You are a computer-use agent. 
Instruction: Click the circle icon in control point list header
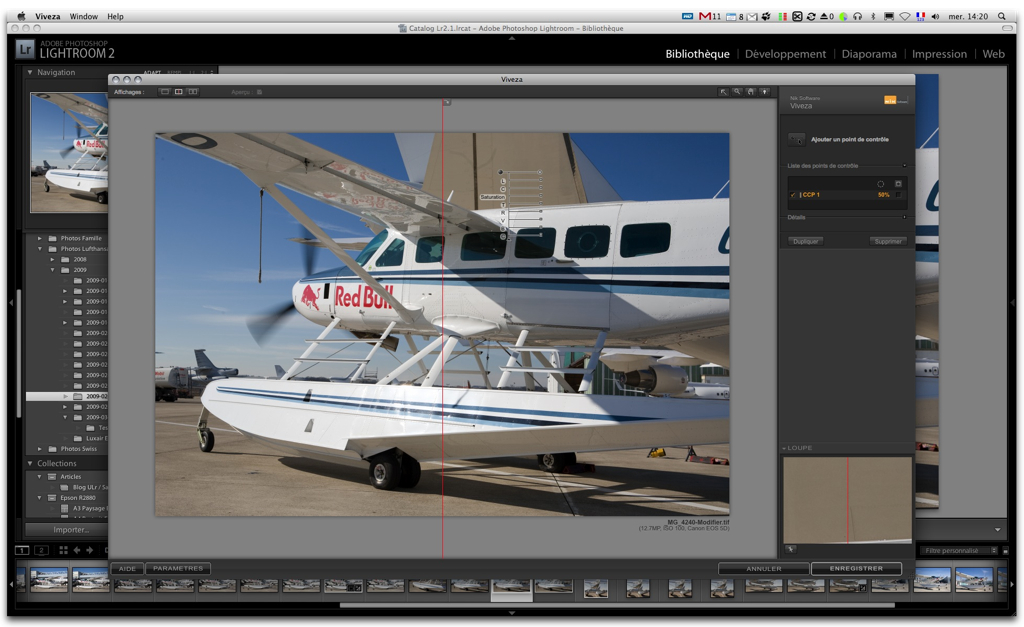pyautogui.click(x=880, y=184)
